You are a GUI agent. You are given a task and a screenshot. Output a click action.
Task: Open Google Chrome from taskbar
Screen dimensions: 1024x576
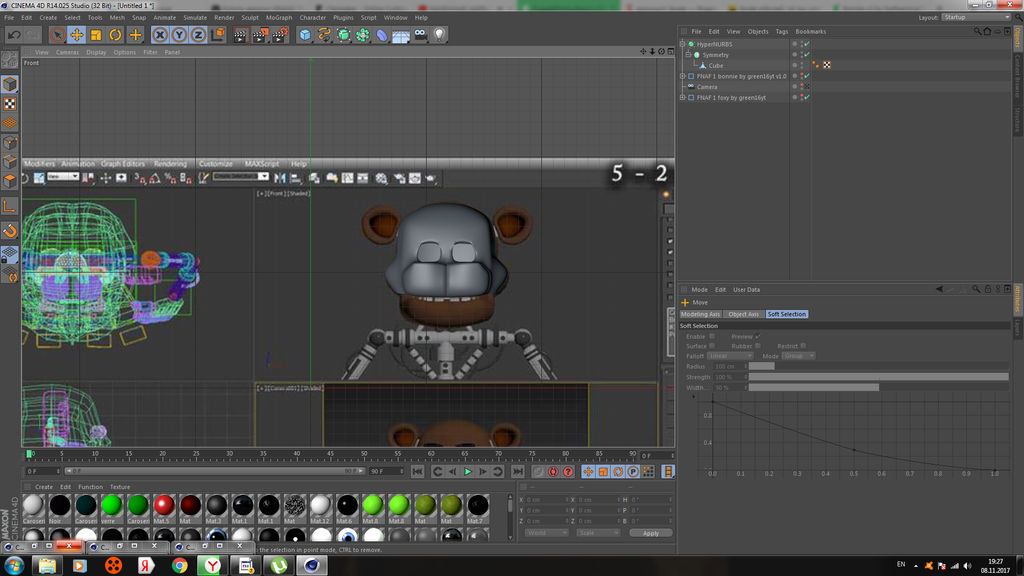click(x=180, y=566)
